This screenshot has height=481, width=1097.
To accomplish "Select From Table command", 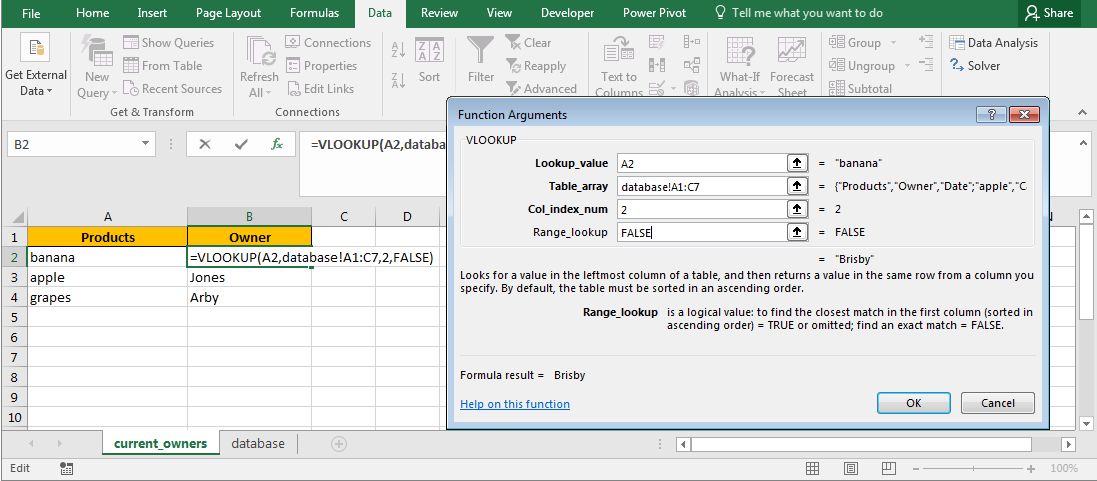I will click(162, 66).
